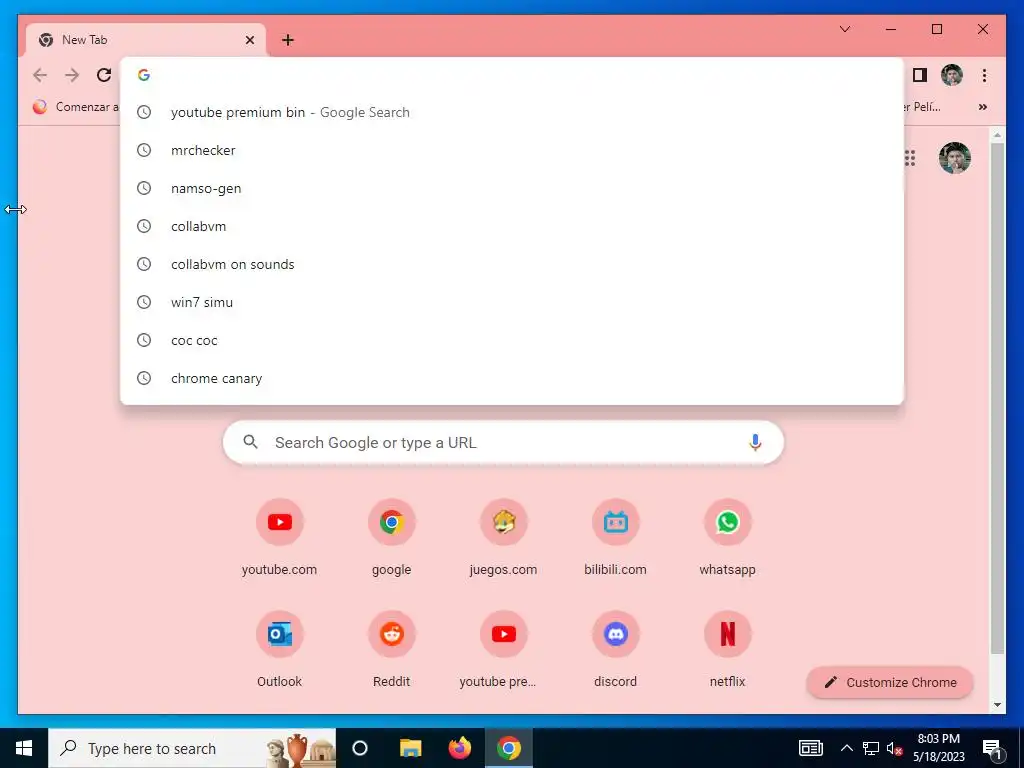Image resolution: width=1024 pixels, height=768 pixels.
Task: Click the page vertical scrollbar
Action: (x=997, y=398)
